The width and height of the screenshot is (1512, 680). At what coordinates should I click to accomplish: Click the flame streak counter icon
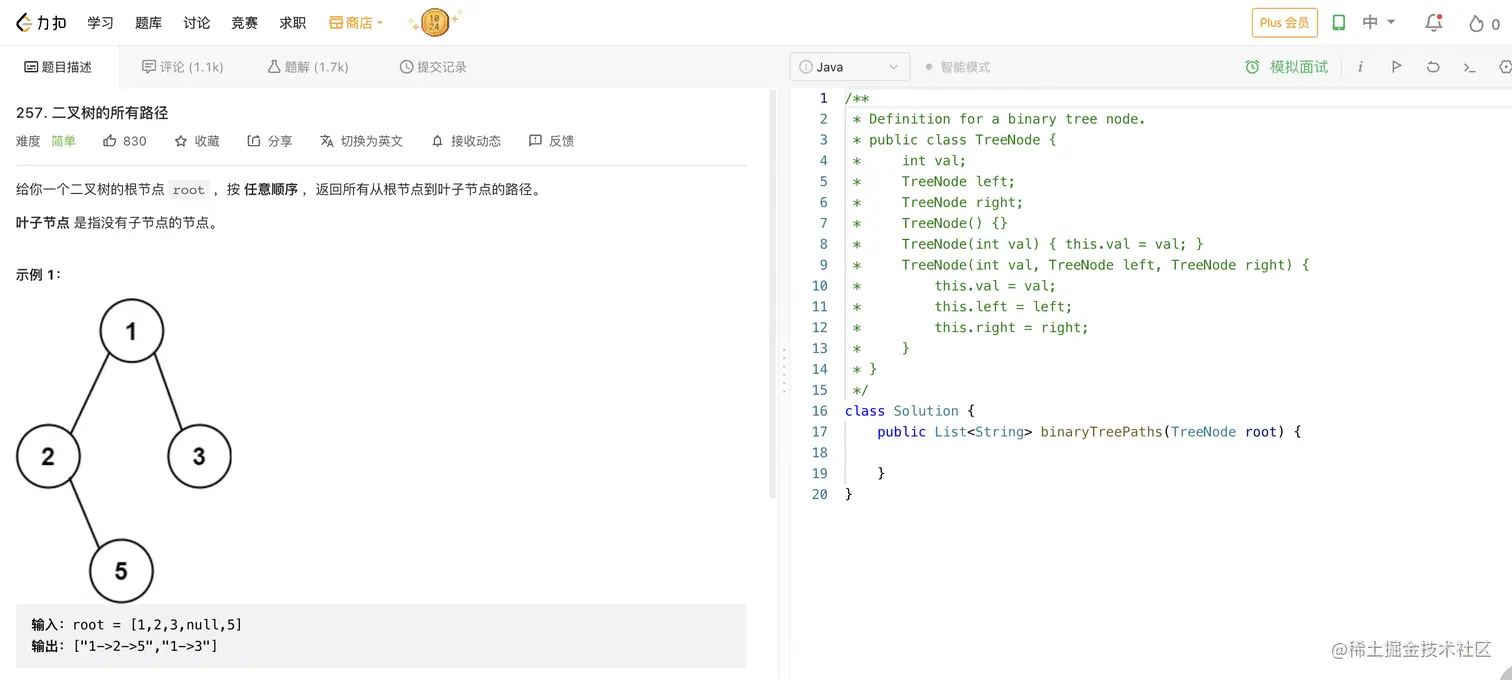(1476, 23)
